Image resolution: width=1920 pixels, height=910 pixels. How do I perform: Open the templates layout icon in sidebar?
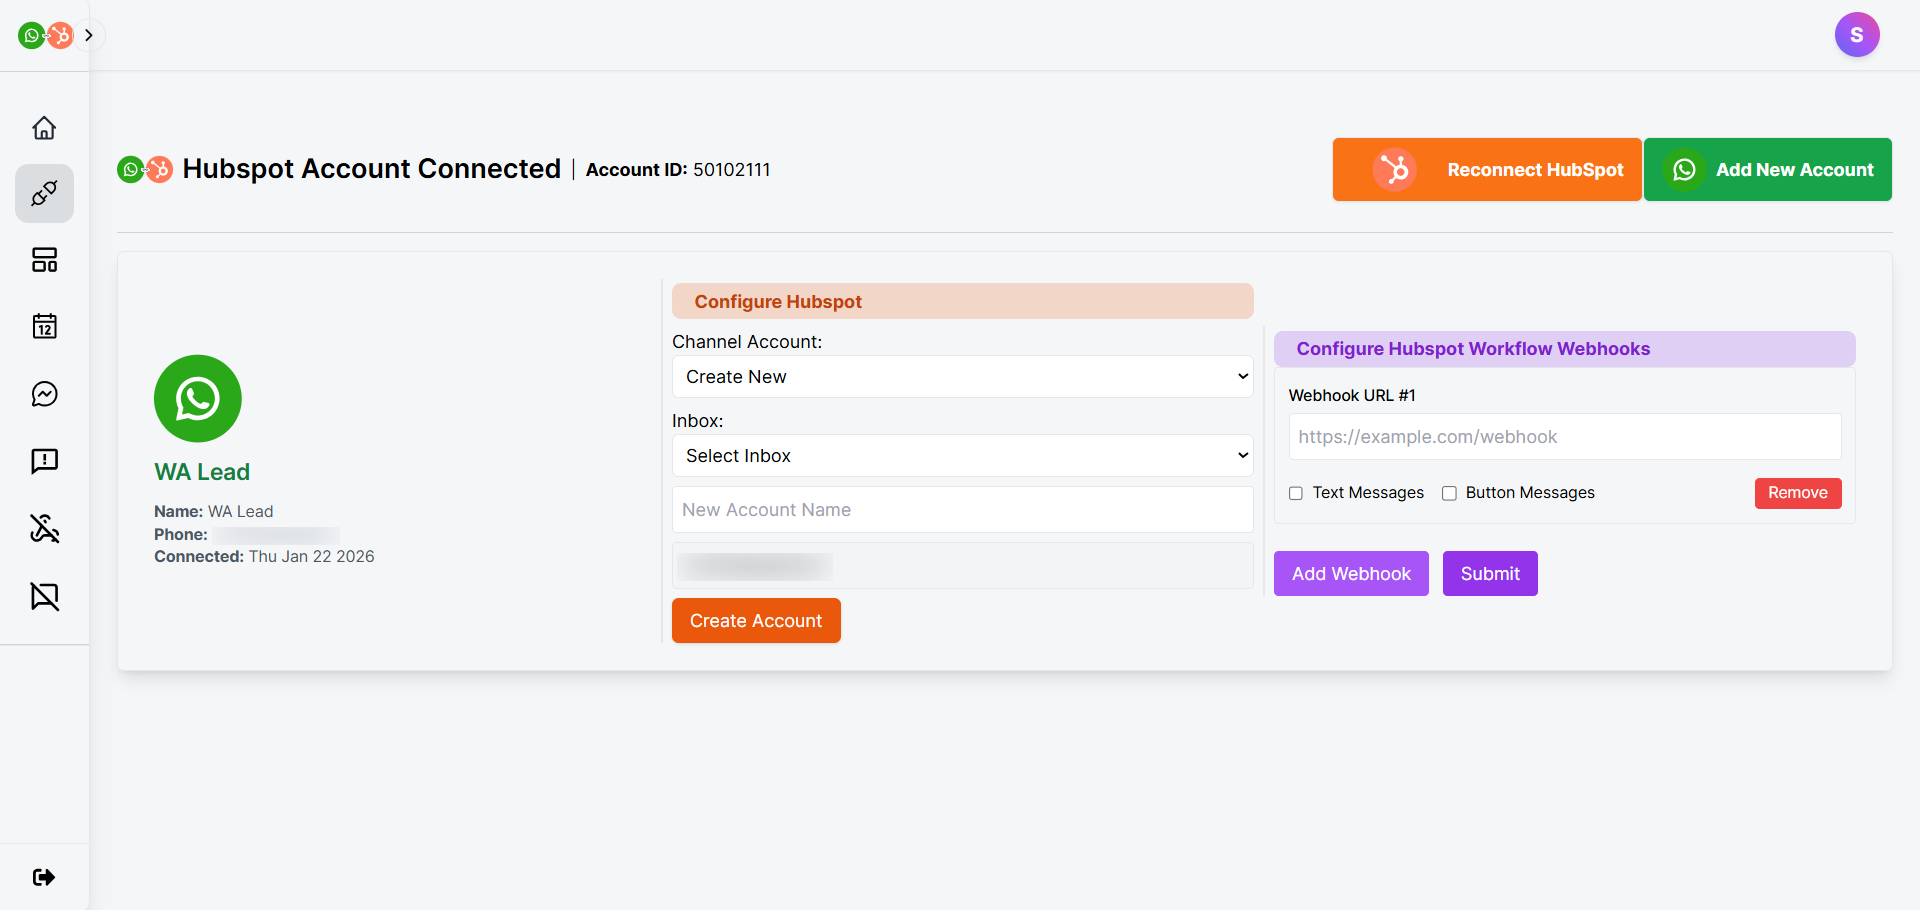44,260
